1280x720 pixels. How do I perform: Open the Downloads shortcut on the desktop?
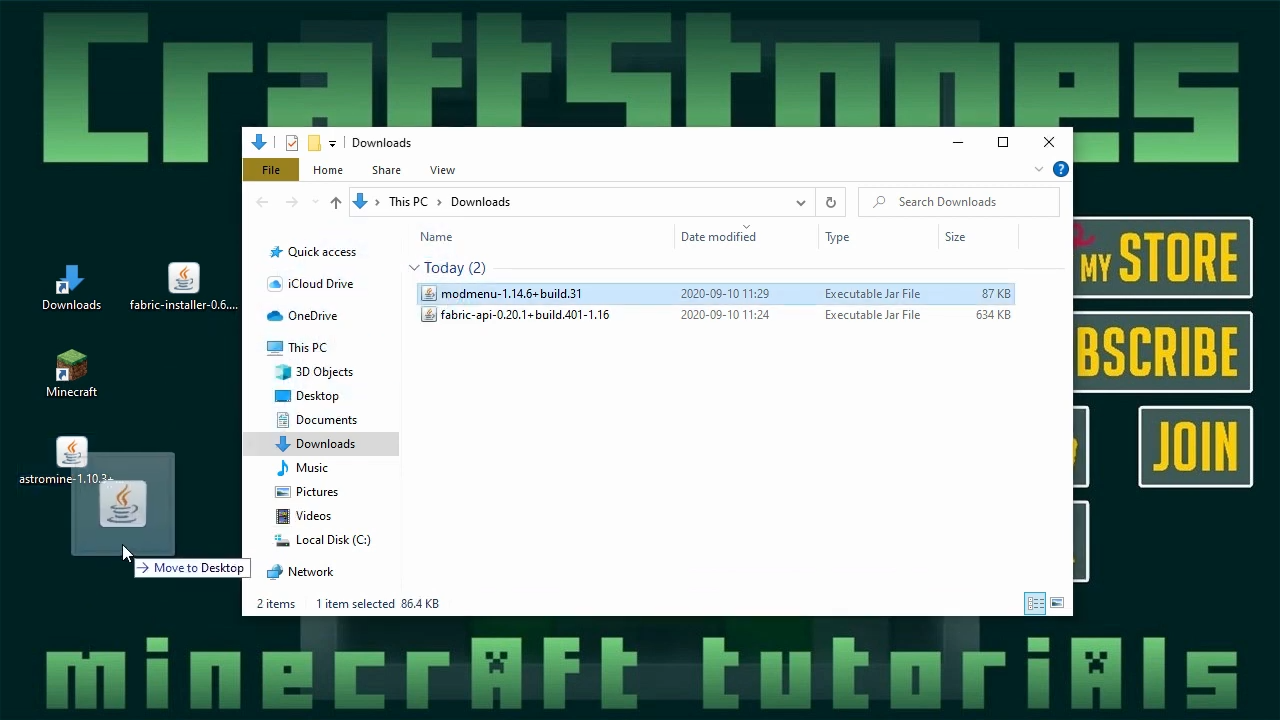[71, 288]
